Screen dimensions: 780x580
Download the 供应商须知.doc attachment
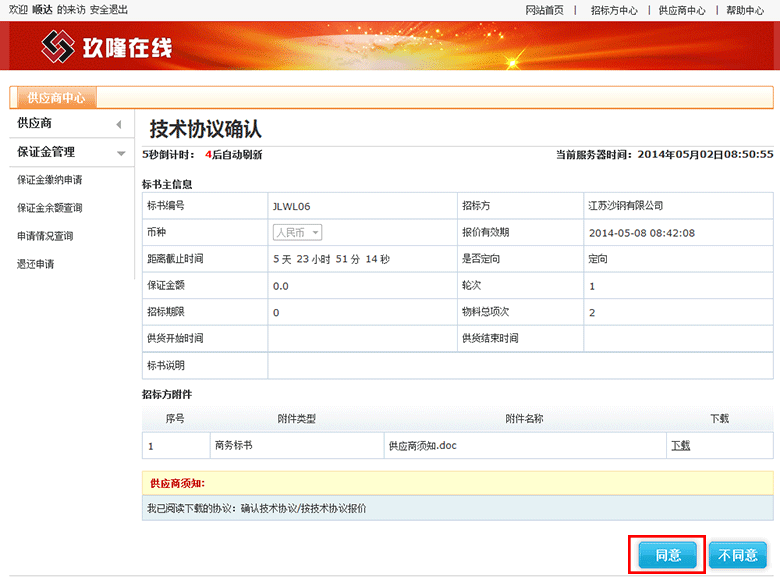pyautogui.click(x=680, y=445)
